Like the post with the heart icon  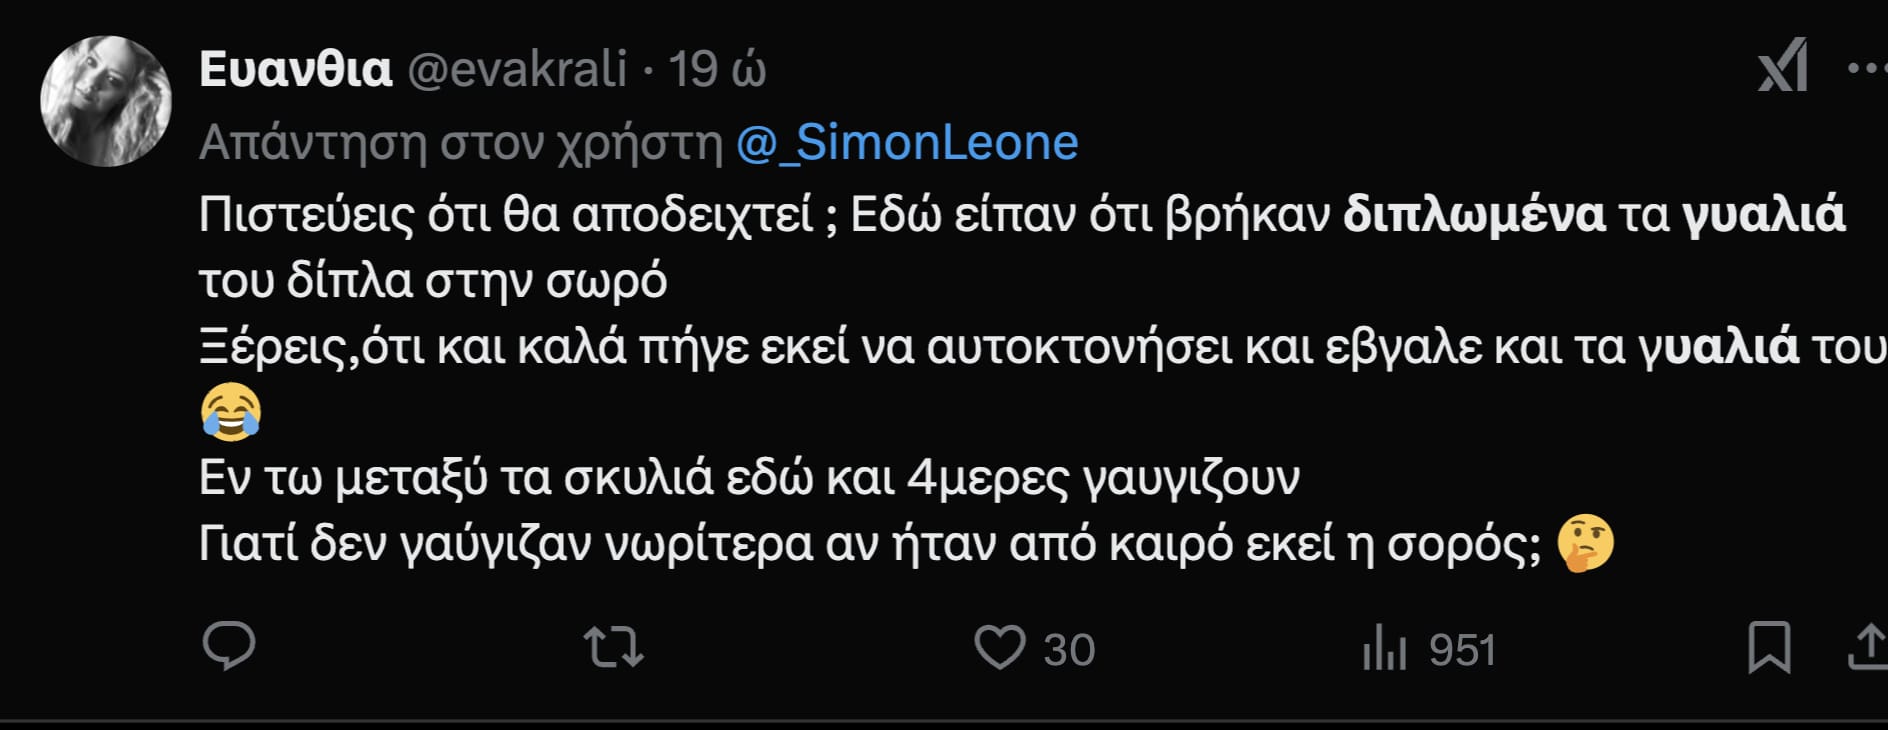click(x=1000, y=648)
